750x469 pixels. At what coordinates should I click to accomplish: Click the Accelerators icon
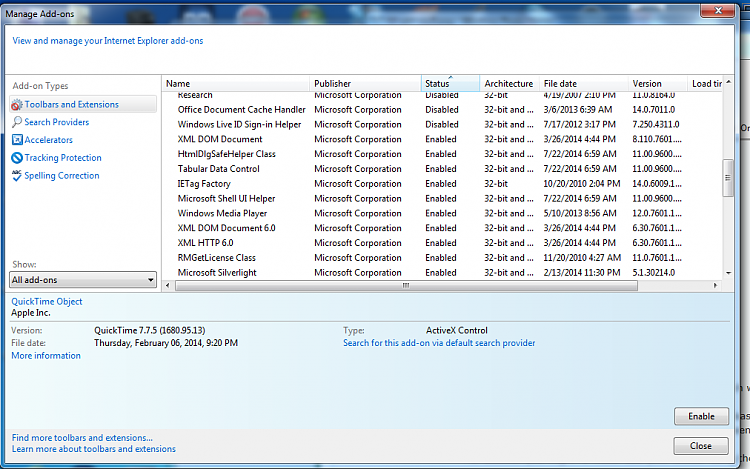[17, 140]
